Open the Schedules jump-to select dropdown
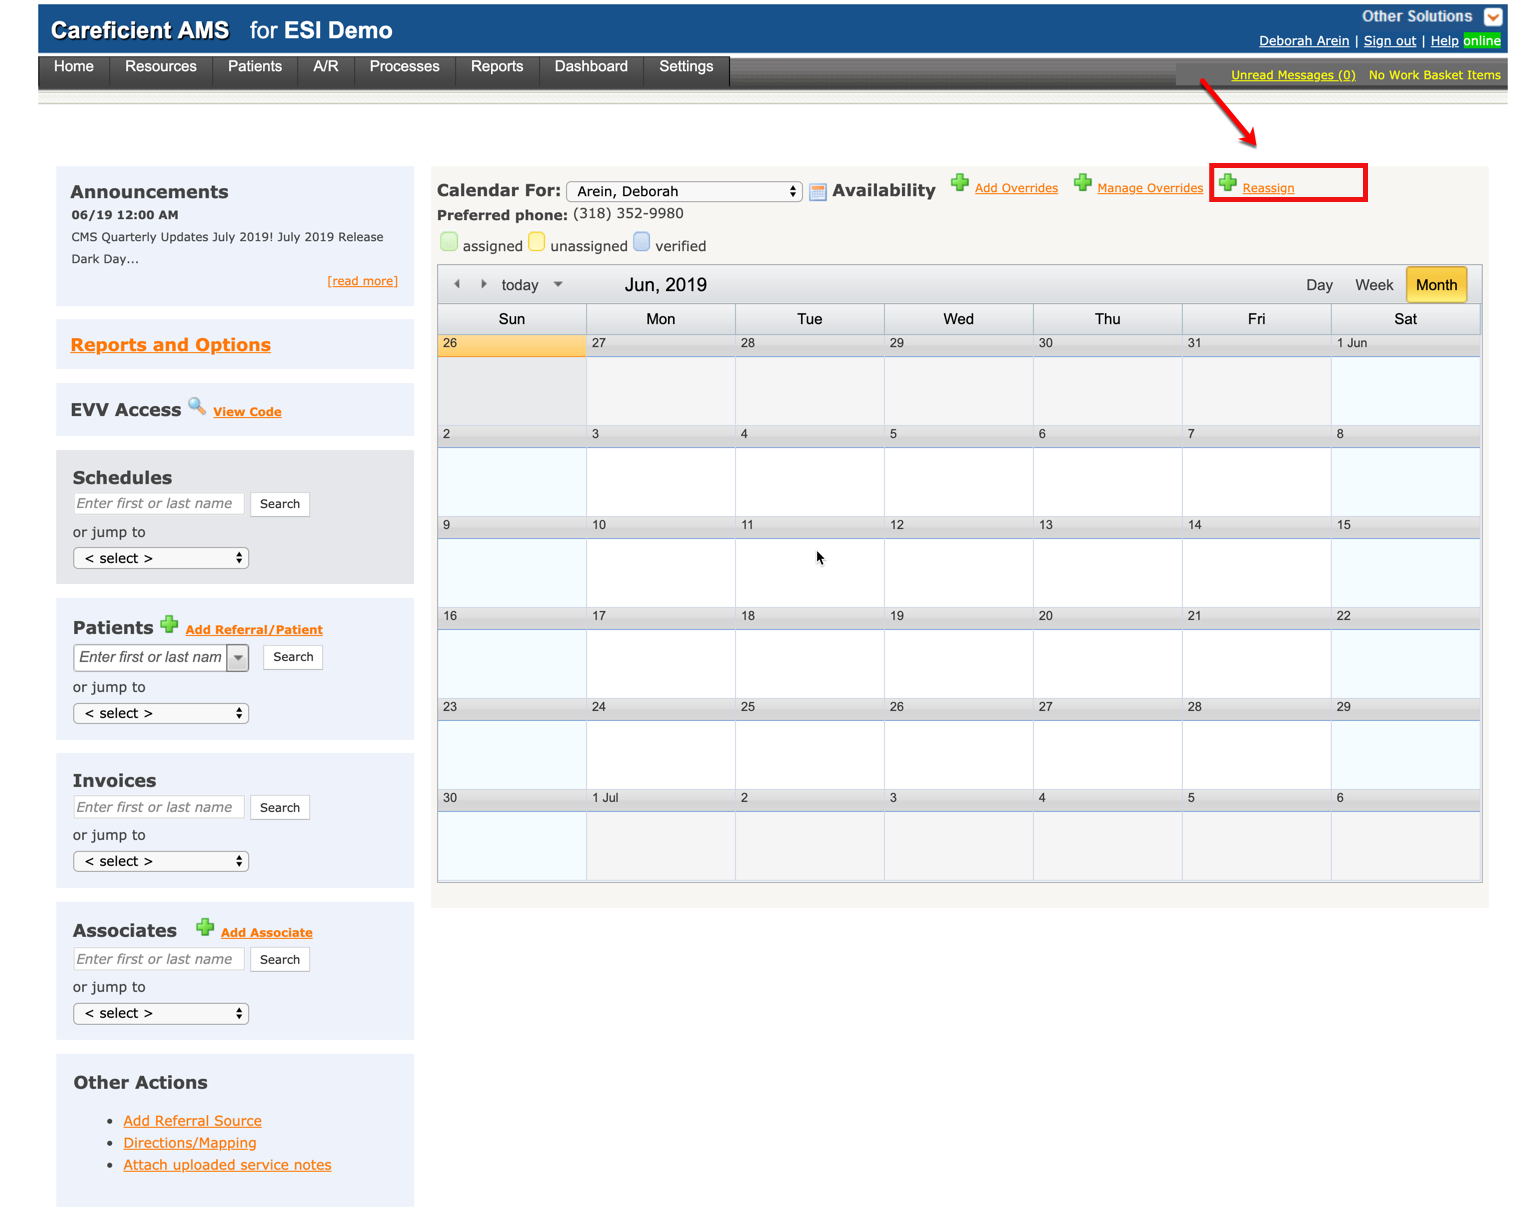The image size is (1513, 1217). point(161,558)
